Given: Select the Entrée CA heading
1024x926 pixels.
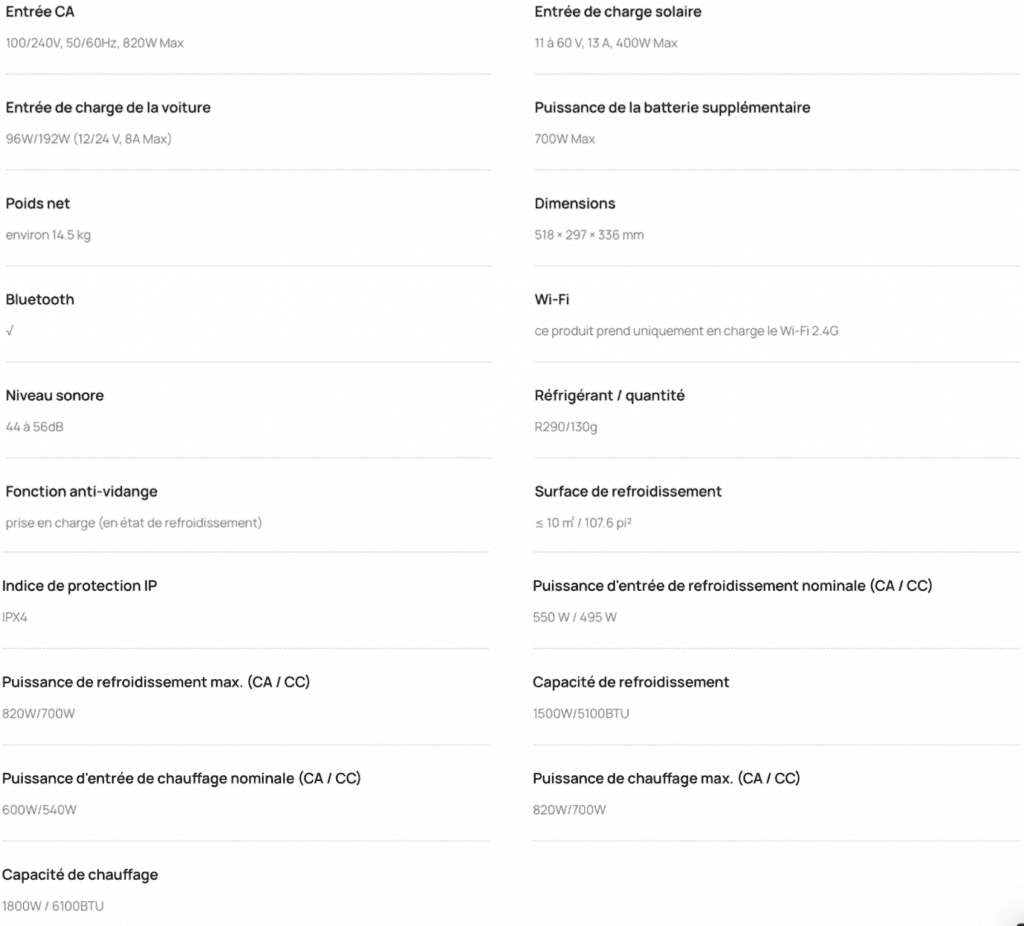Looking at the screenshot, I should click(x=40, y=12).
